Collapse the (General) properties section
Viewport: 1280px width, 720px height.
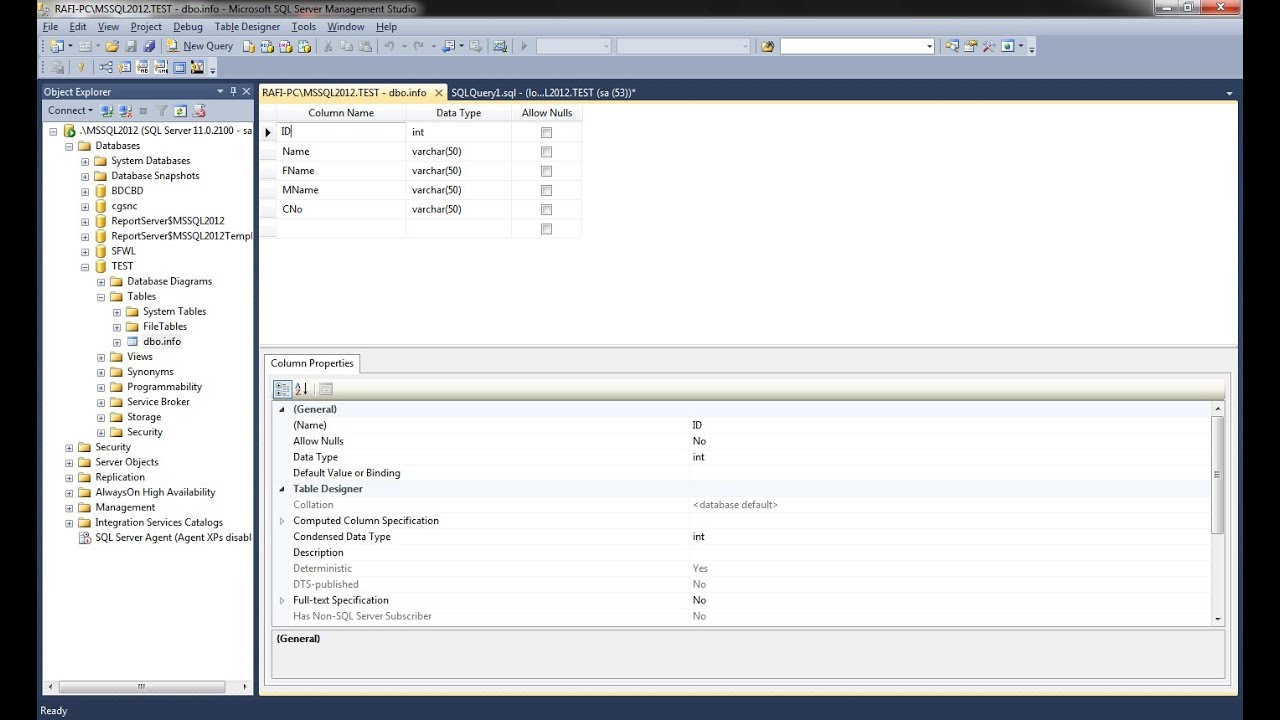coord(282,409)
